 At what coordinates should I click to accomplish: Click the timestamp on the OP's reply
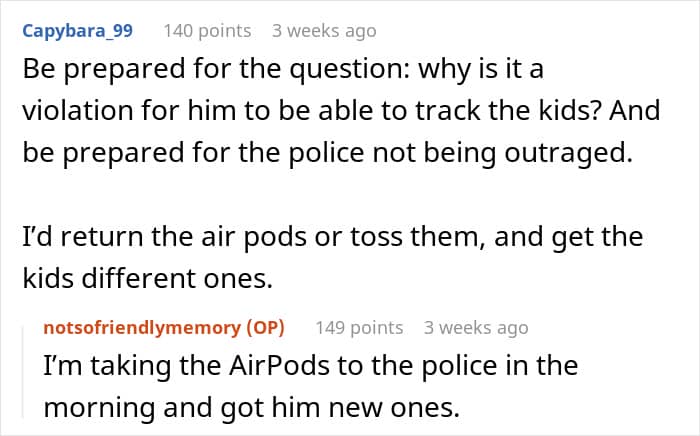(x=476, y=327)
